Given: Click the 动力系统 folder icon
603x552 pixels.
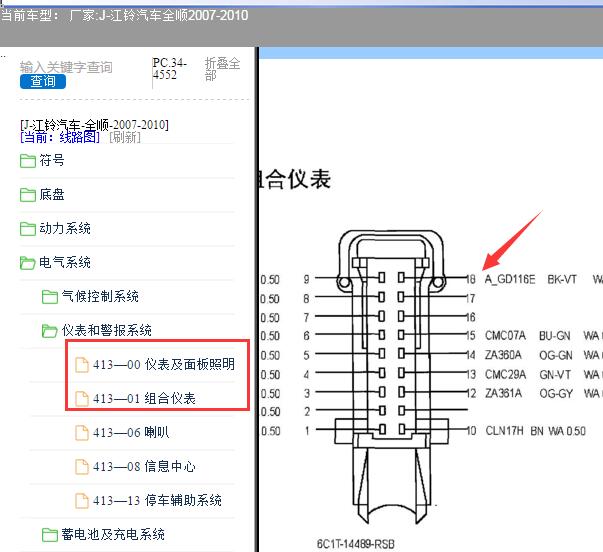Looking at the screenshot, I should coord(28,228).
